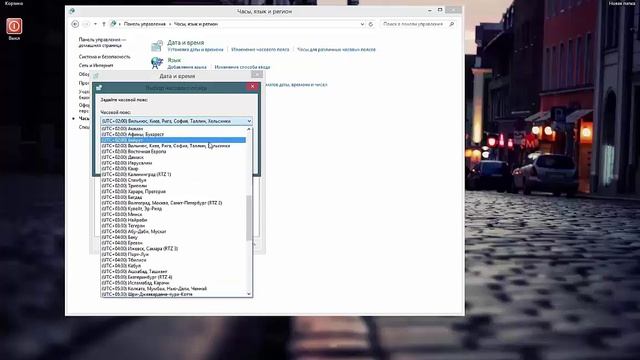Screen dimensions: 640x360
Task: Select (UTC+02:00) Стамбул time zone
Action: (x=173, y=180)
